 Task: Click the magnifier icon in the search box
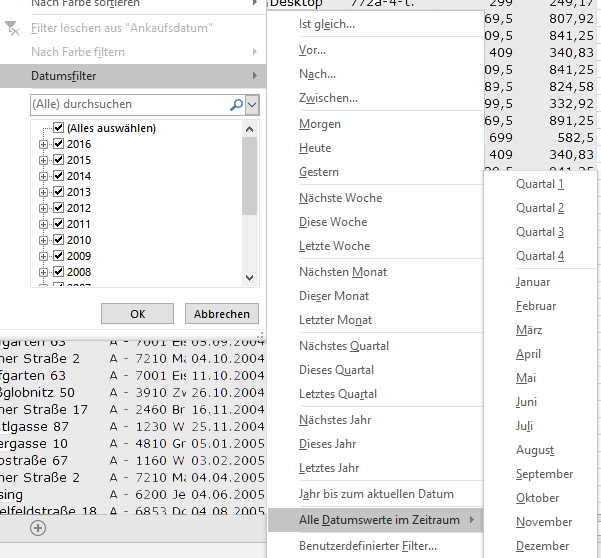(x=236, y=104)
